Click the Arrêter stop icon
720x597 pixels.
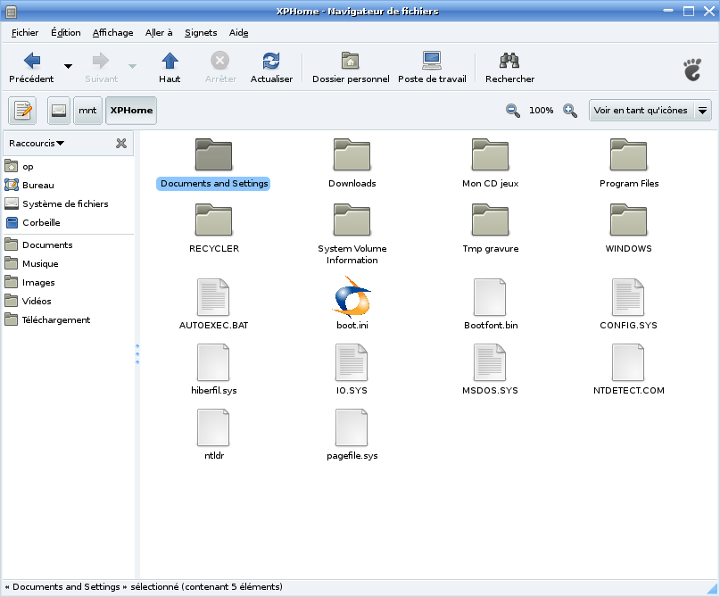pos(220,61)
